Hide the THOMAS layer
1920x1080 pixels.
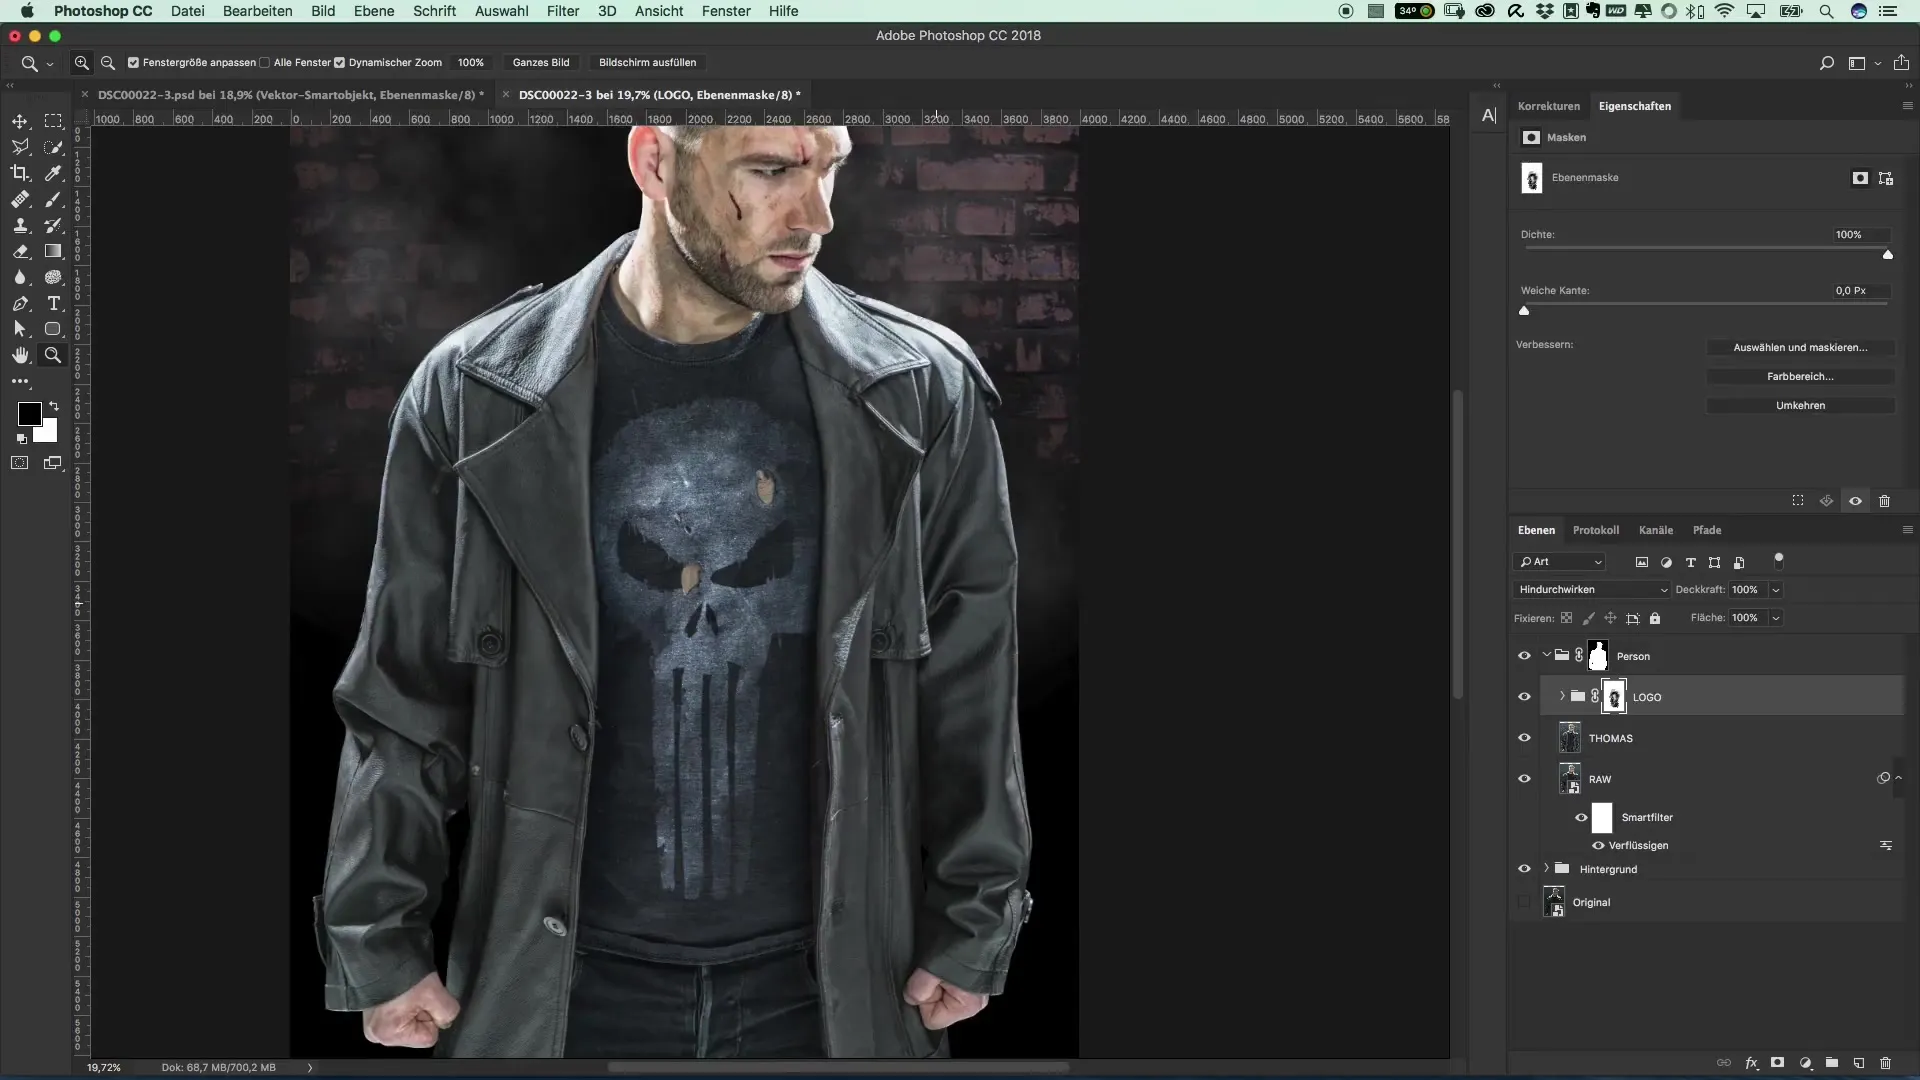point(1524,738)
